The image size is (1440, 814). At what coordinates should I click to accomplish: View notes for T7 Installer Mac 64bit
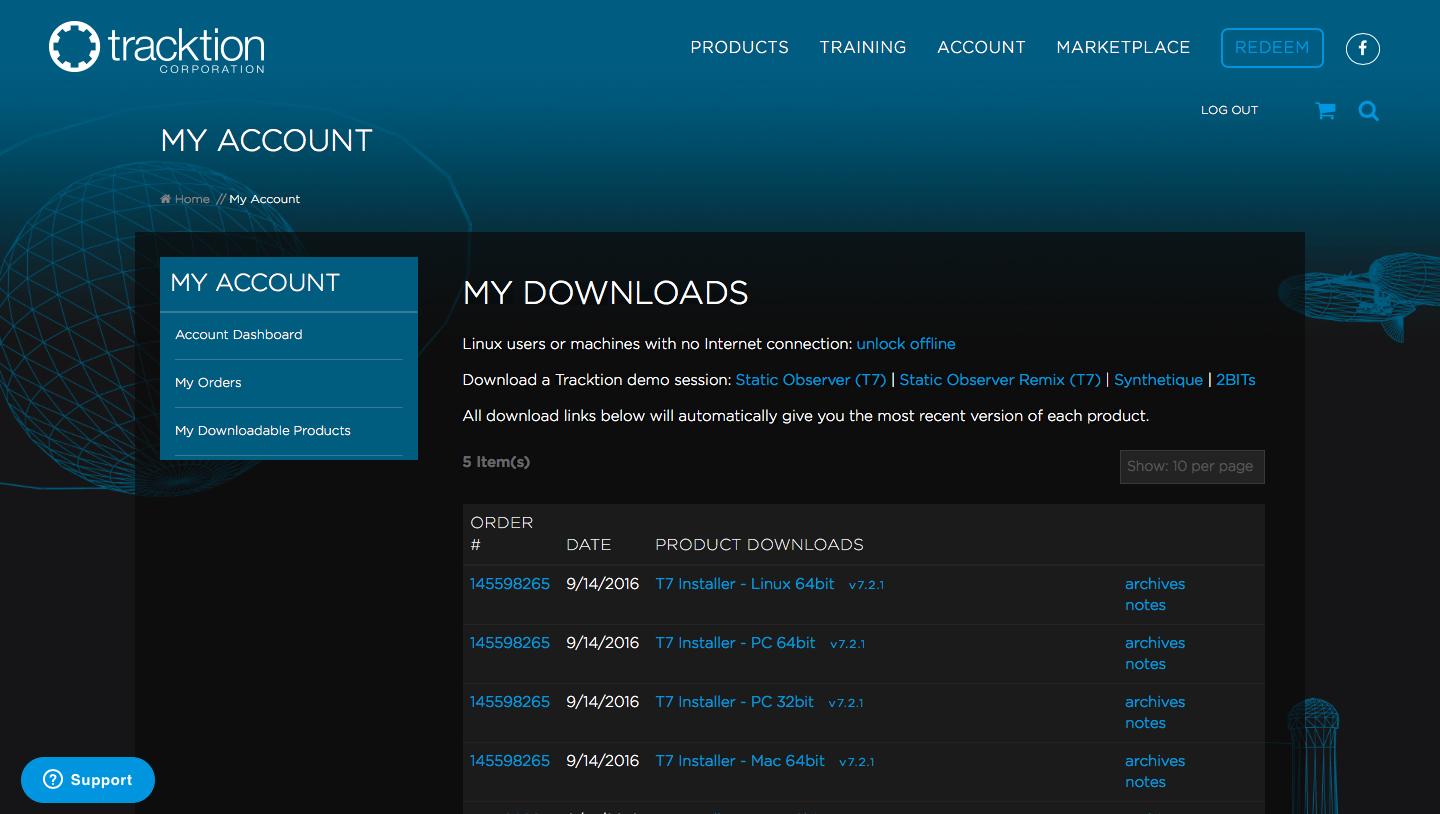(x=1145, y=782)
